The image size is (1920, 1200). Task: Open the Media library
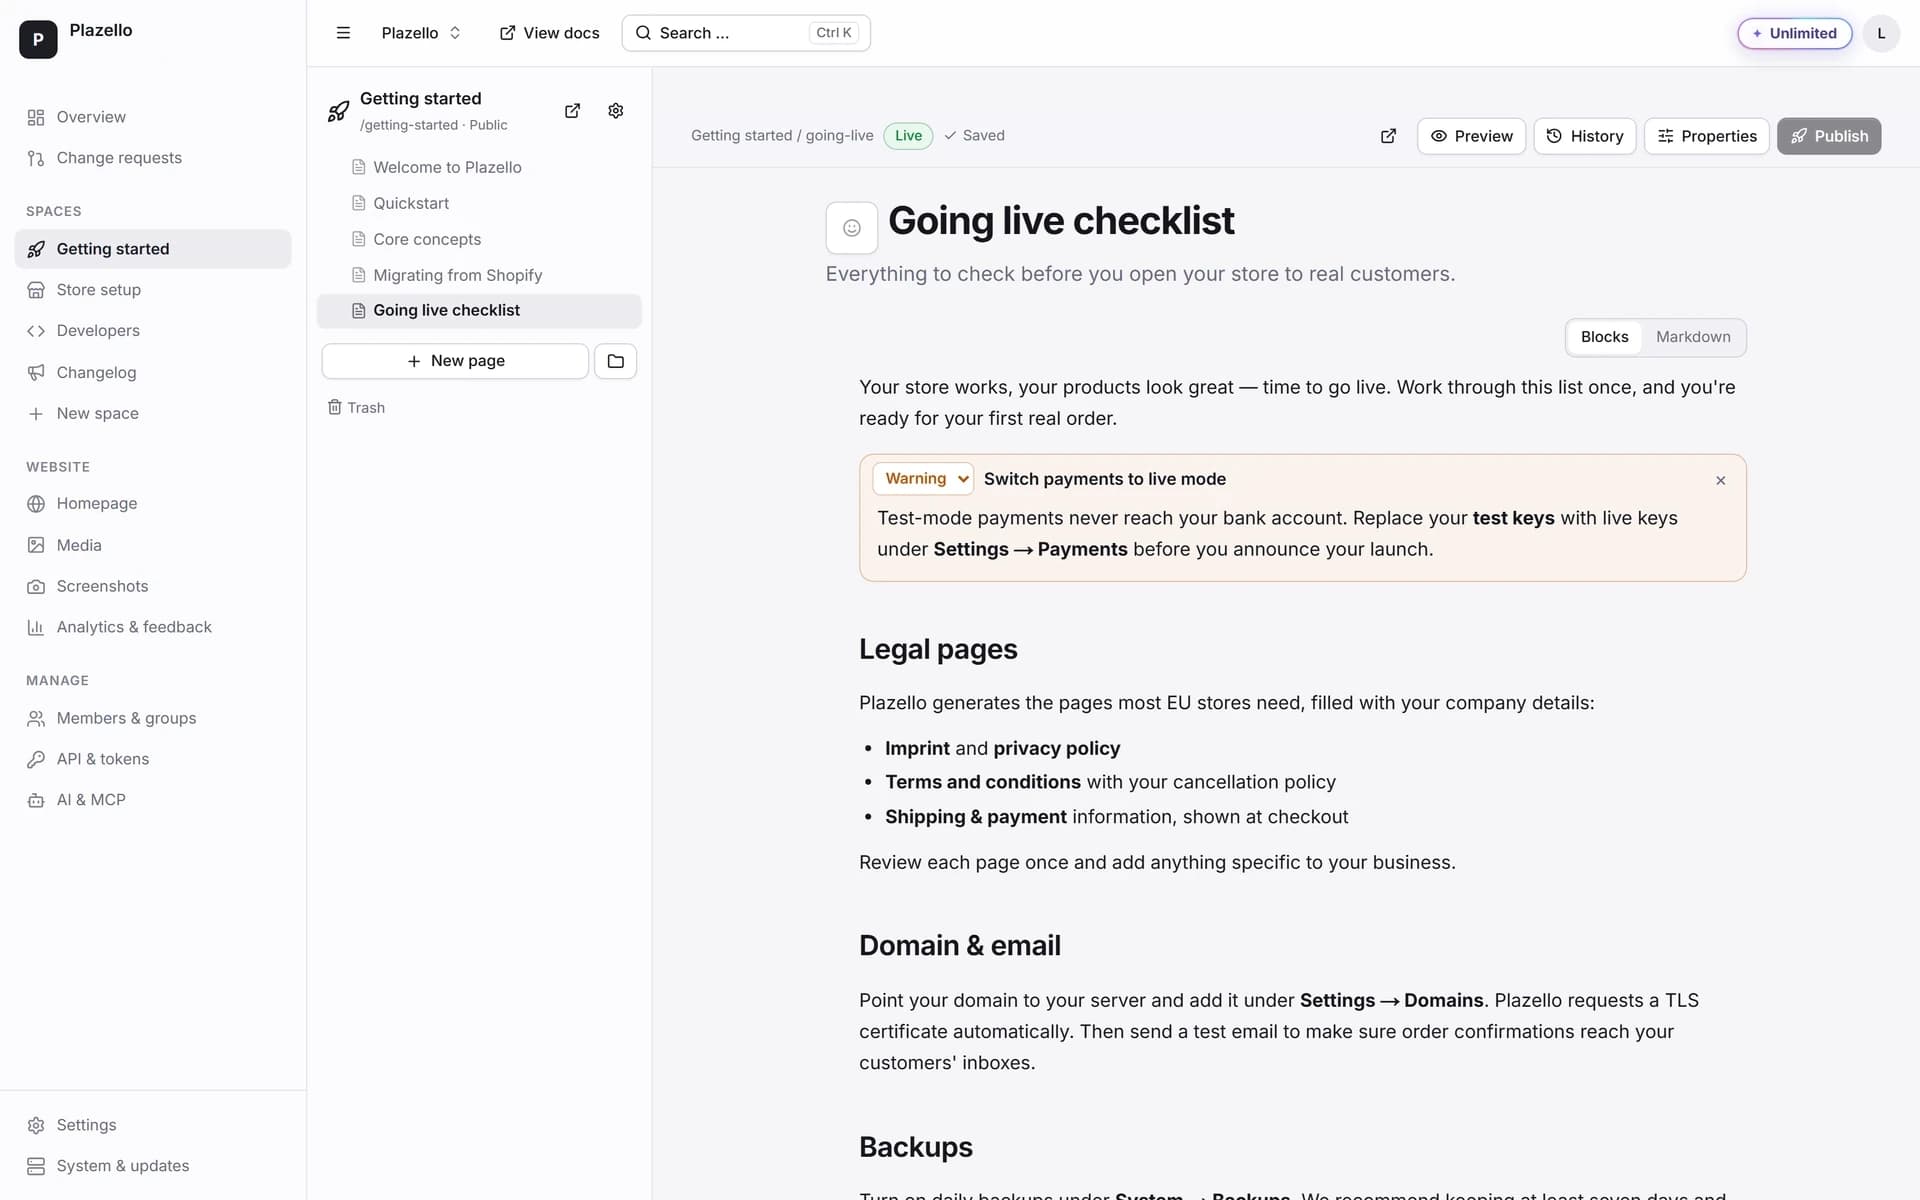click(153, 546)
